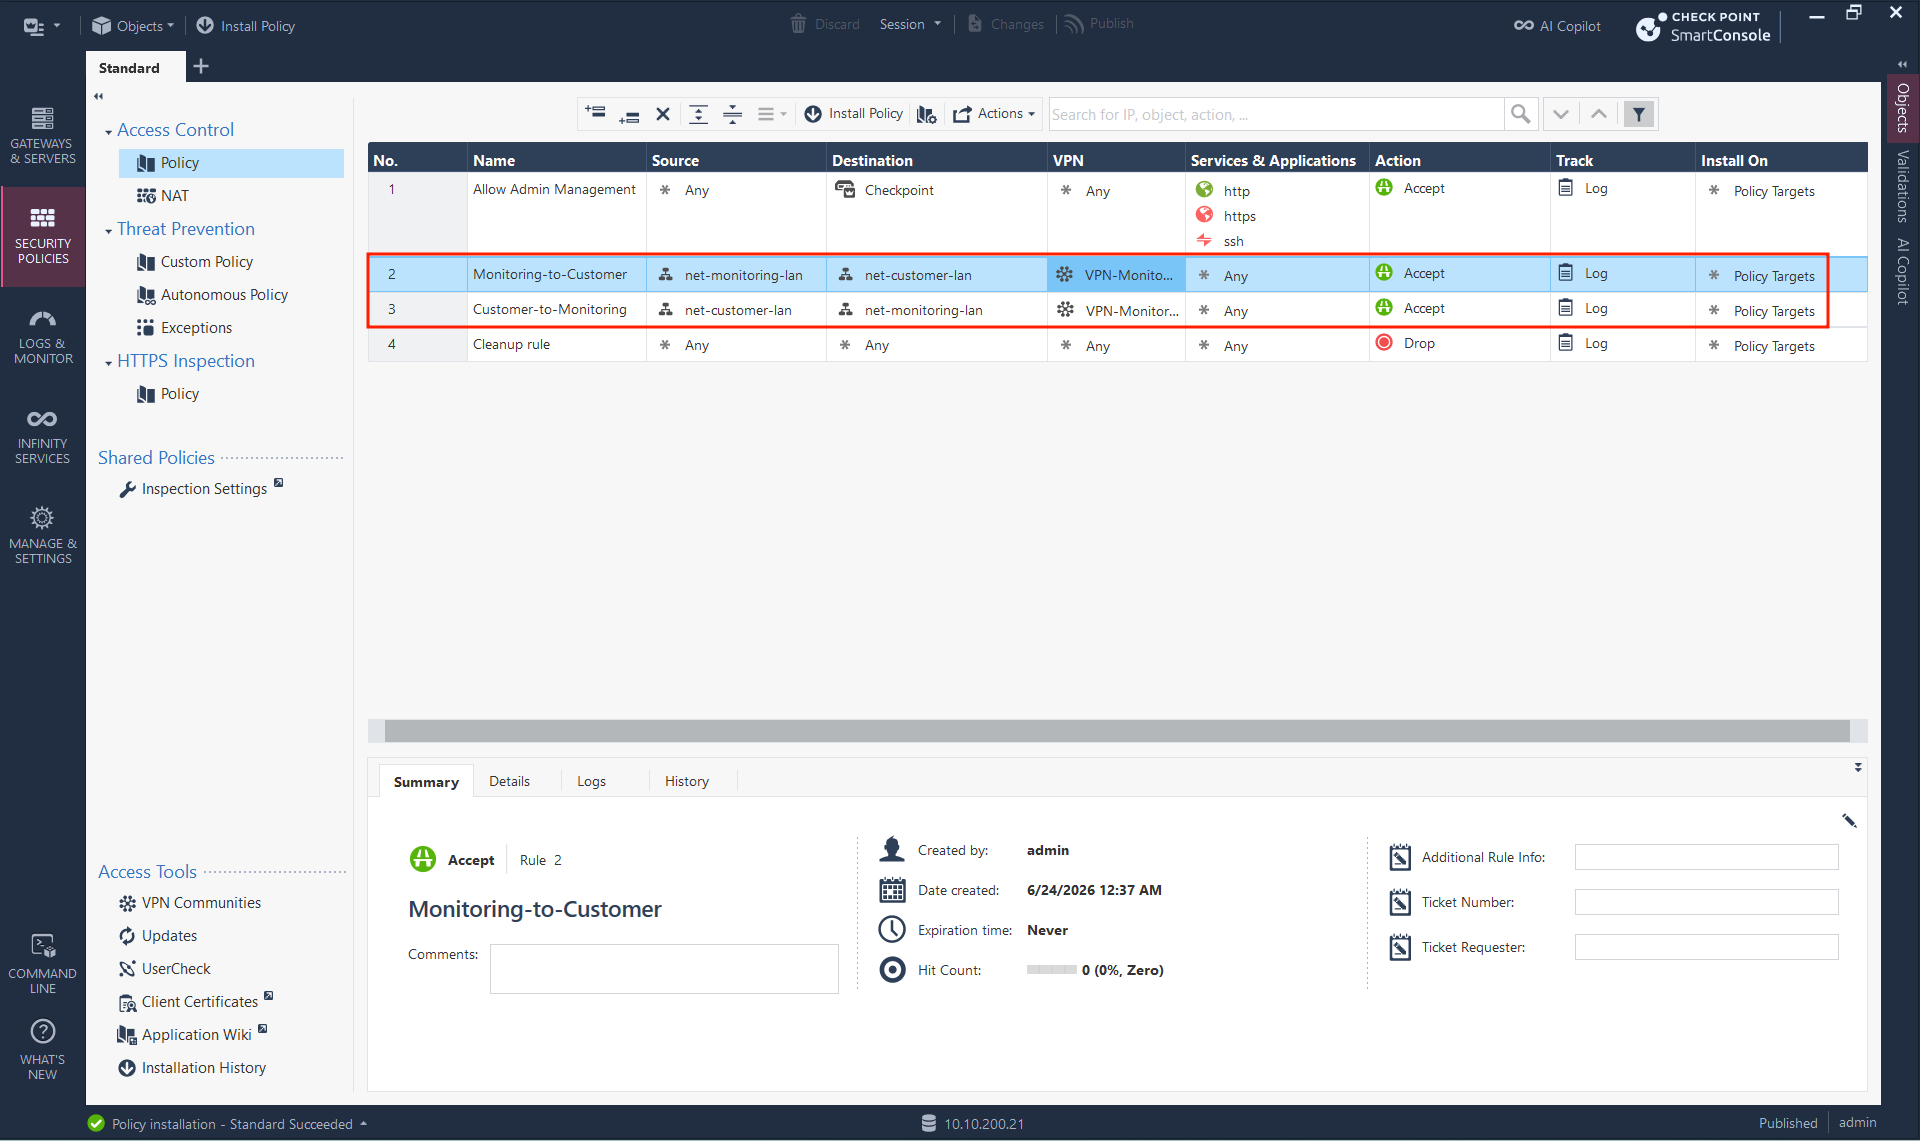Viewport: 1920px width, 1141px height.
Task: Click the search magnifier icon
Action: (x=1520, y=114)
